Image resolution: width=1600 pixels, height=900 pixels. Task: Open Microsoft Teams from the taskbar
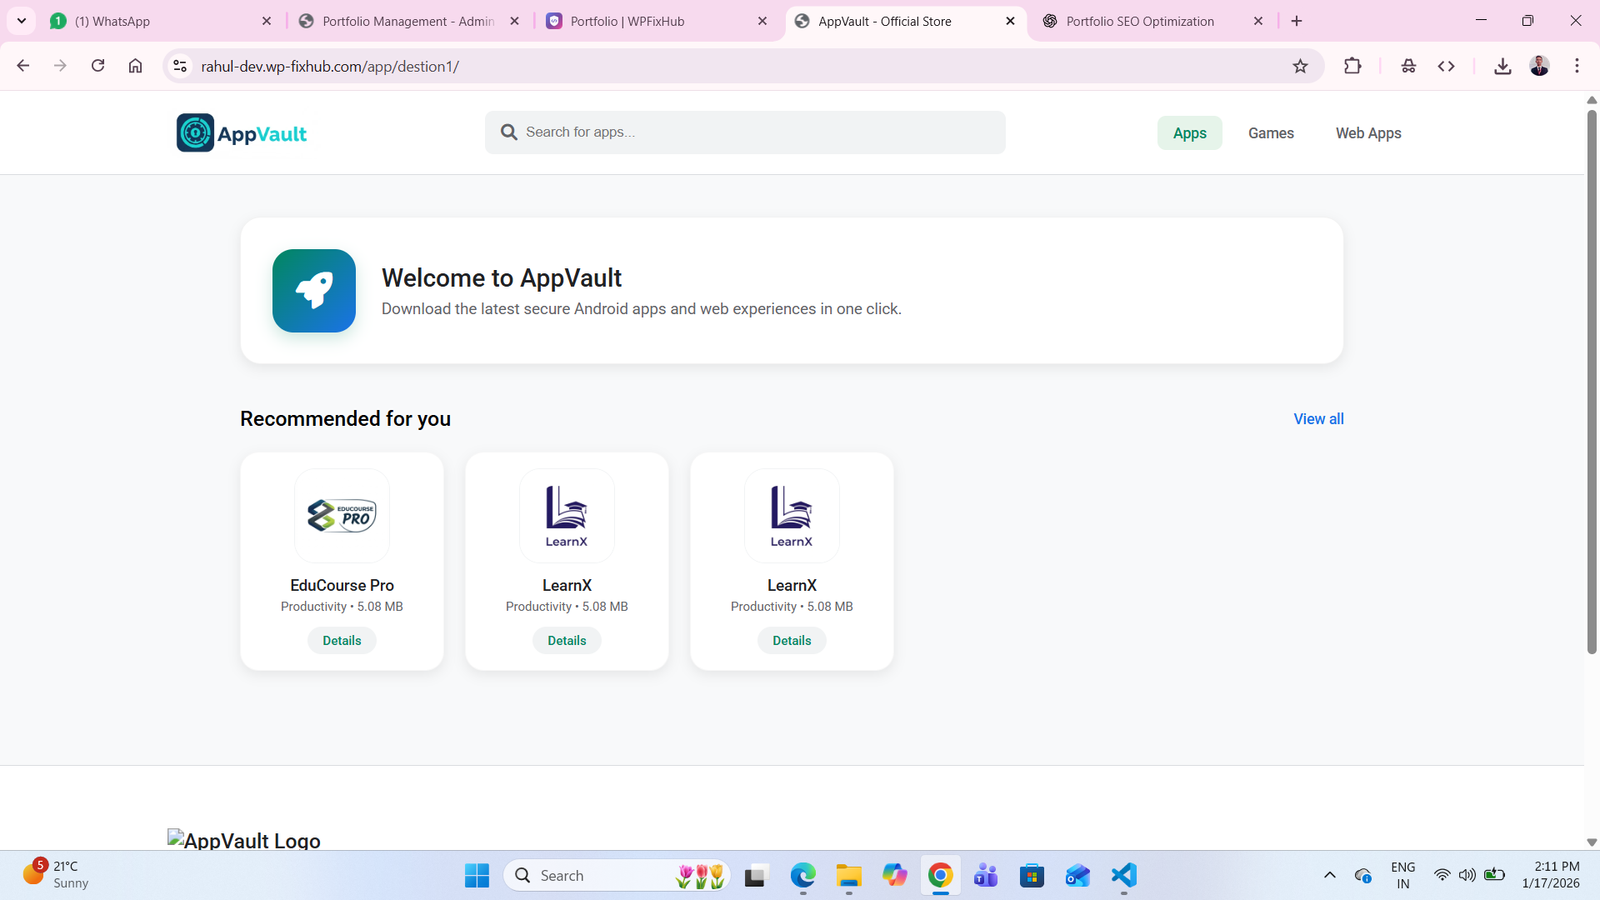(985, 875)
